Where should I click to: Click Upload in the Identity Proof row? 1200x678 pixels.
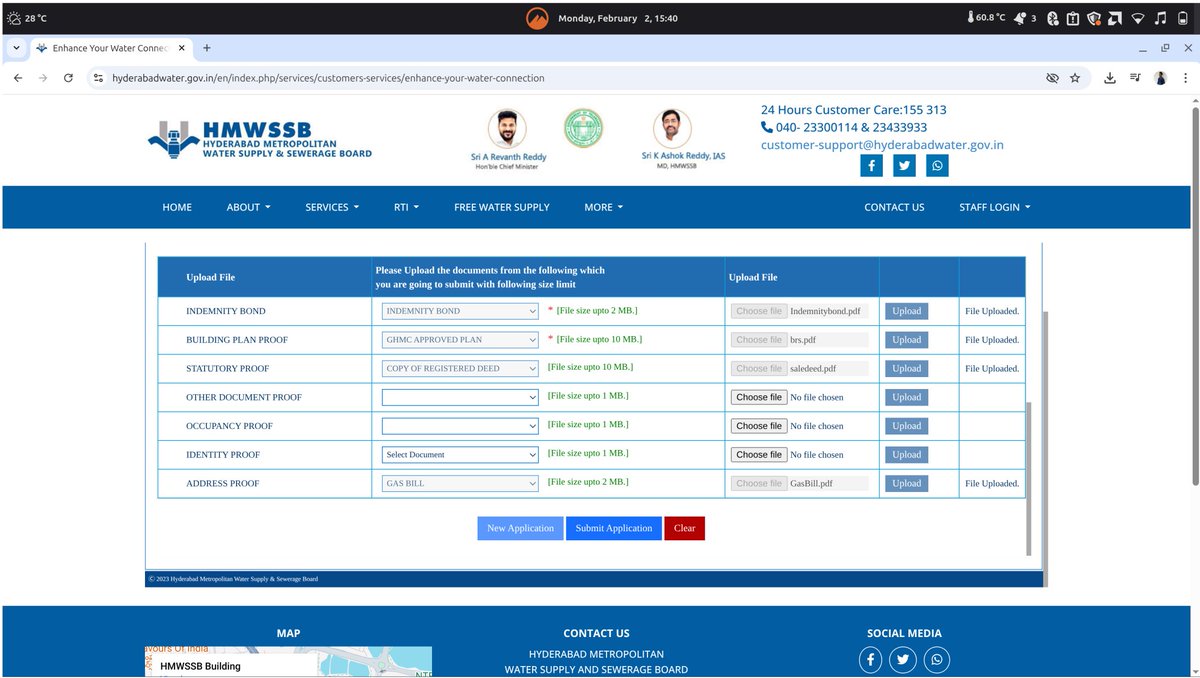pyautogui.click(x=907, y=455)
